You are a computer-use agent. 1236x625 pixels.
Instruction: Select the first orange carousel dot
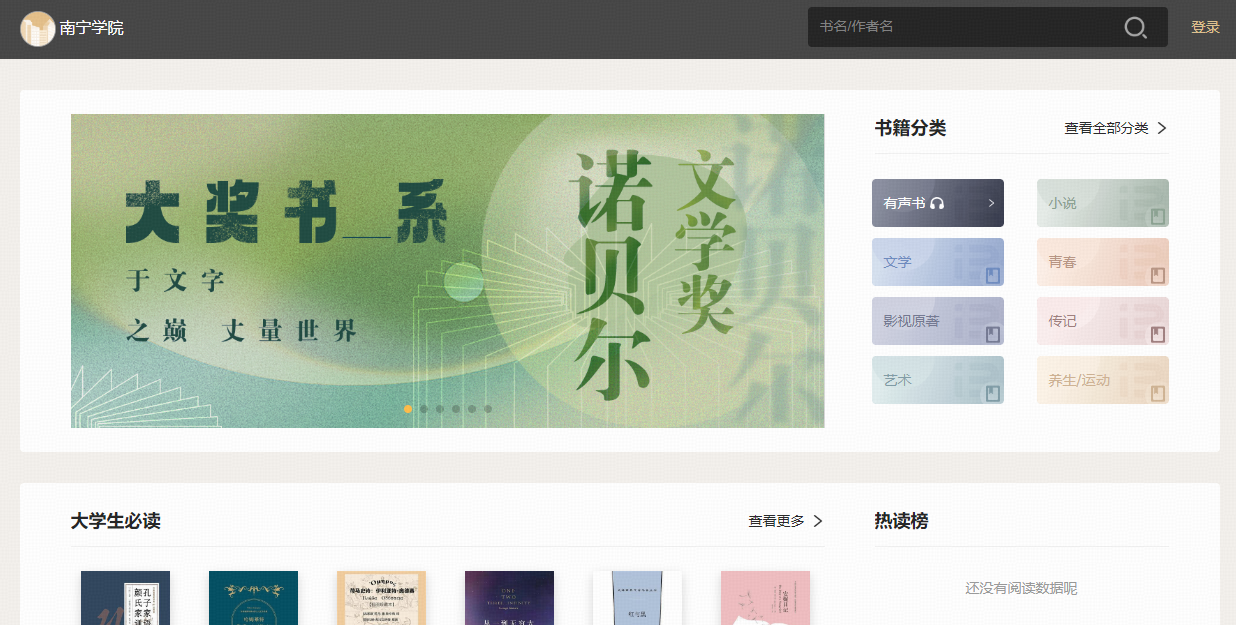pyautogui.click(x=408, y=409)
